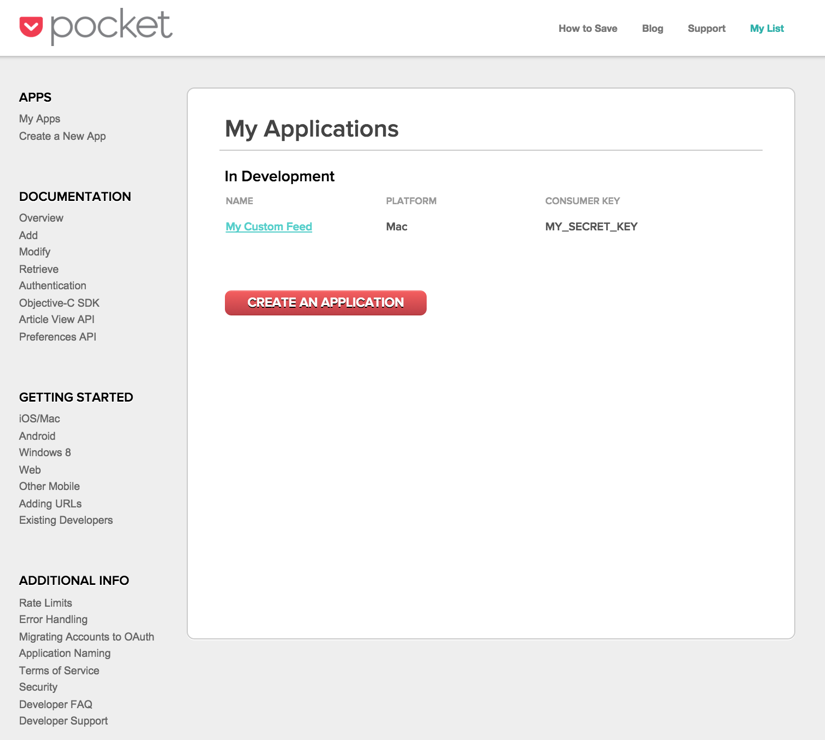825x740 pixels.
Task: Open Android getting started guide
Action: (37, 436)
